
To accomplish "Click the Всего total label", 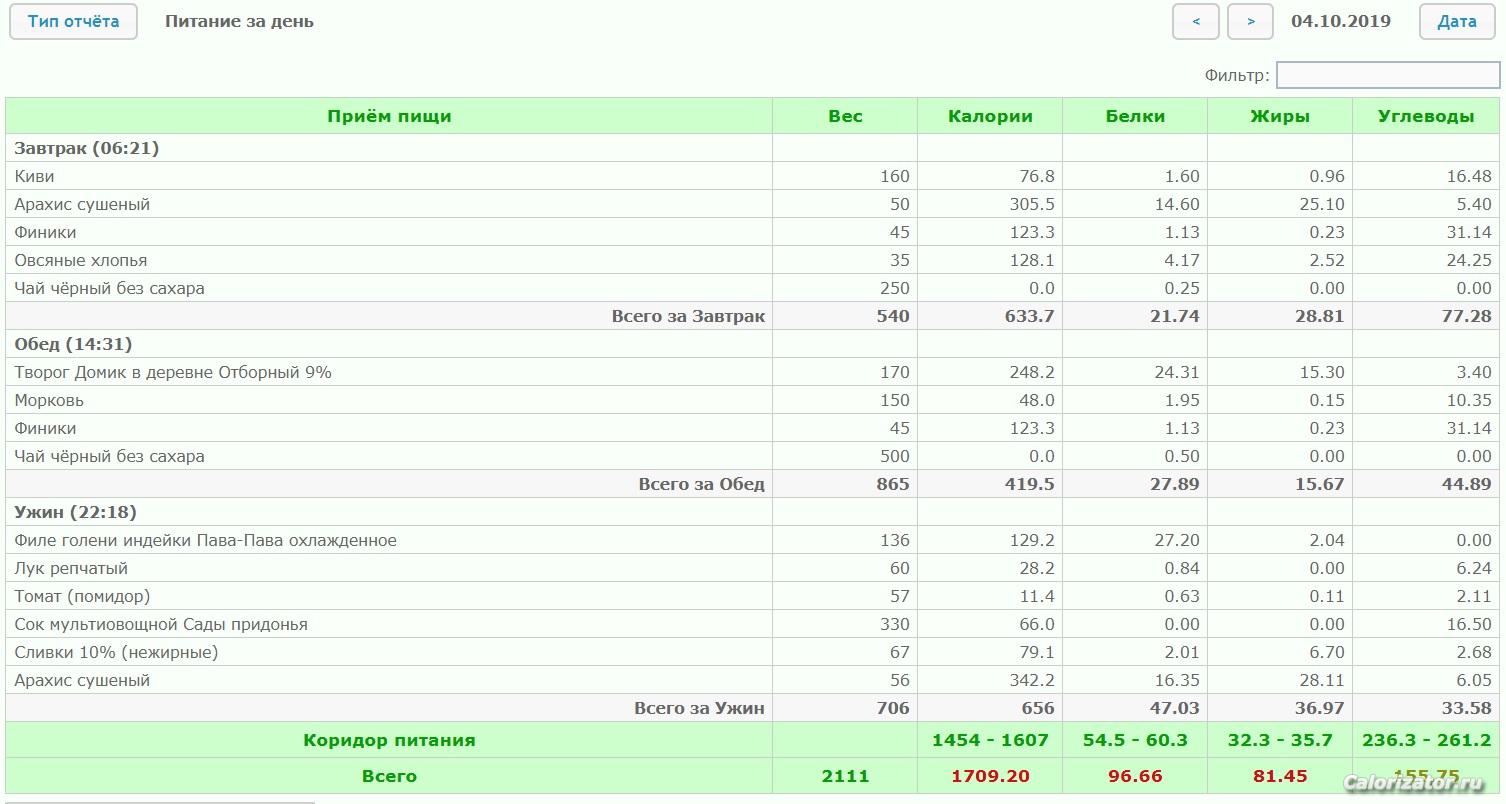I will [389, 776].
